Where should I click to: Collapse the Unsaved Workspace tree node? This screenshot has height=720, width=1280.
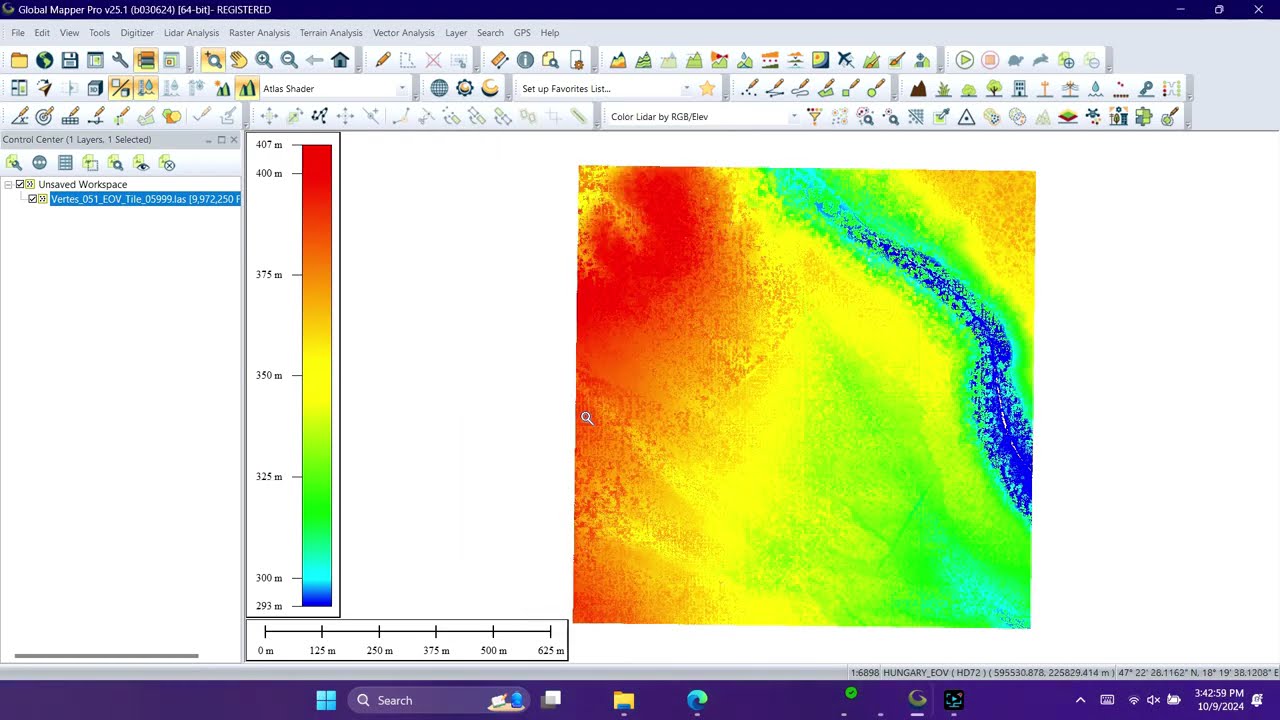click(8, 184)
